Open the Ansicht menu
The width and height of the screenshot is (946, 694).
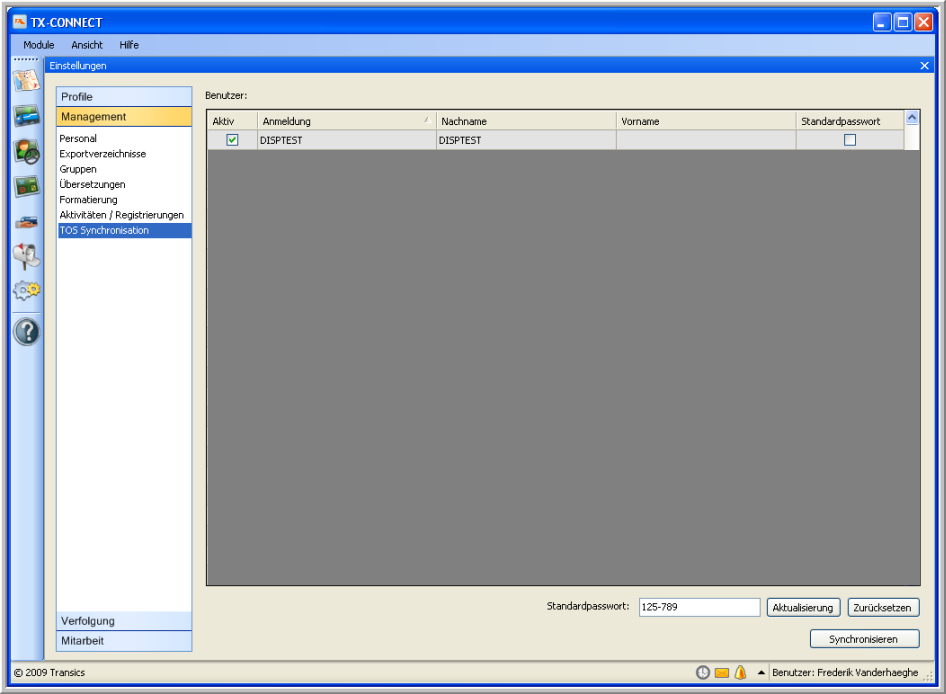click(87, 45)
